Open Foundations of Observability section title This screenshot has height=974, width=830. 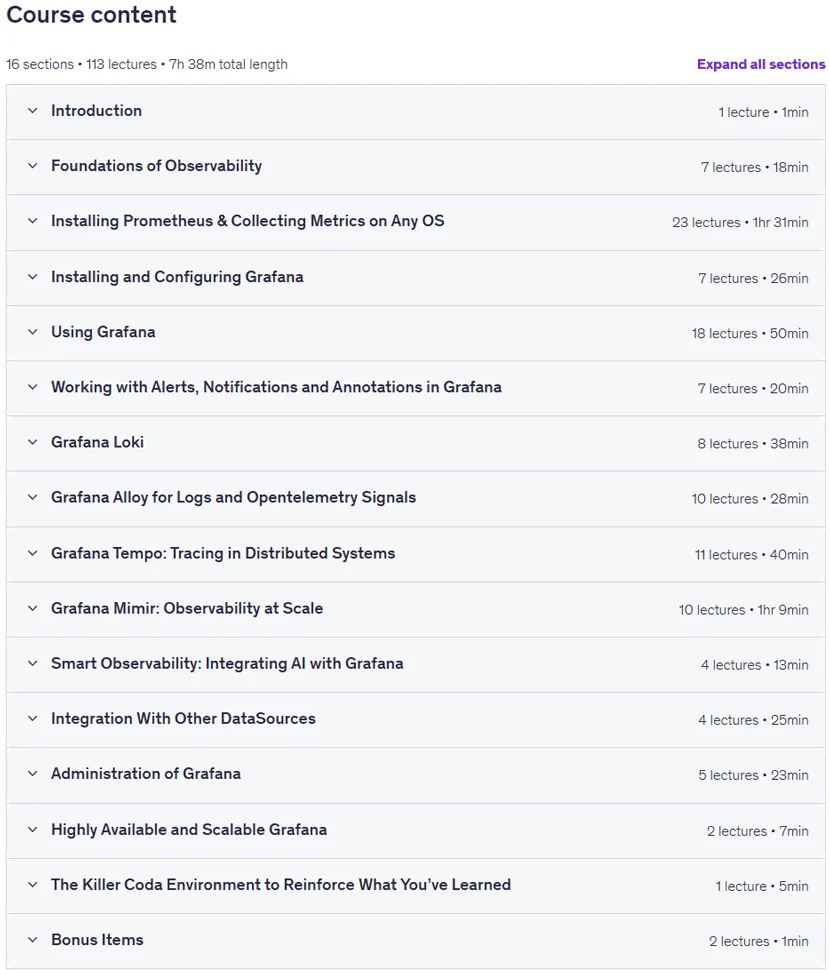pos(157,166)
